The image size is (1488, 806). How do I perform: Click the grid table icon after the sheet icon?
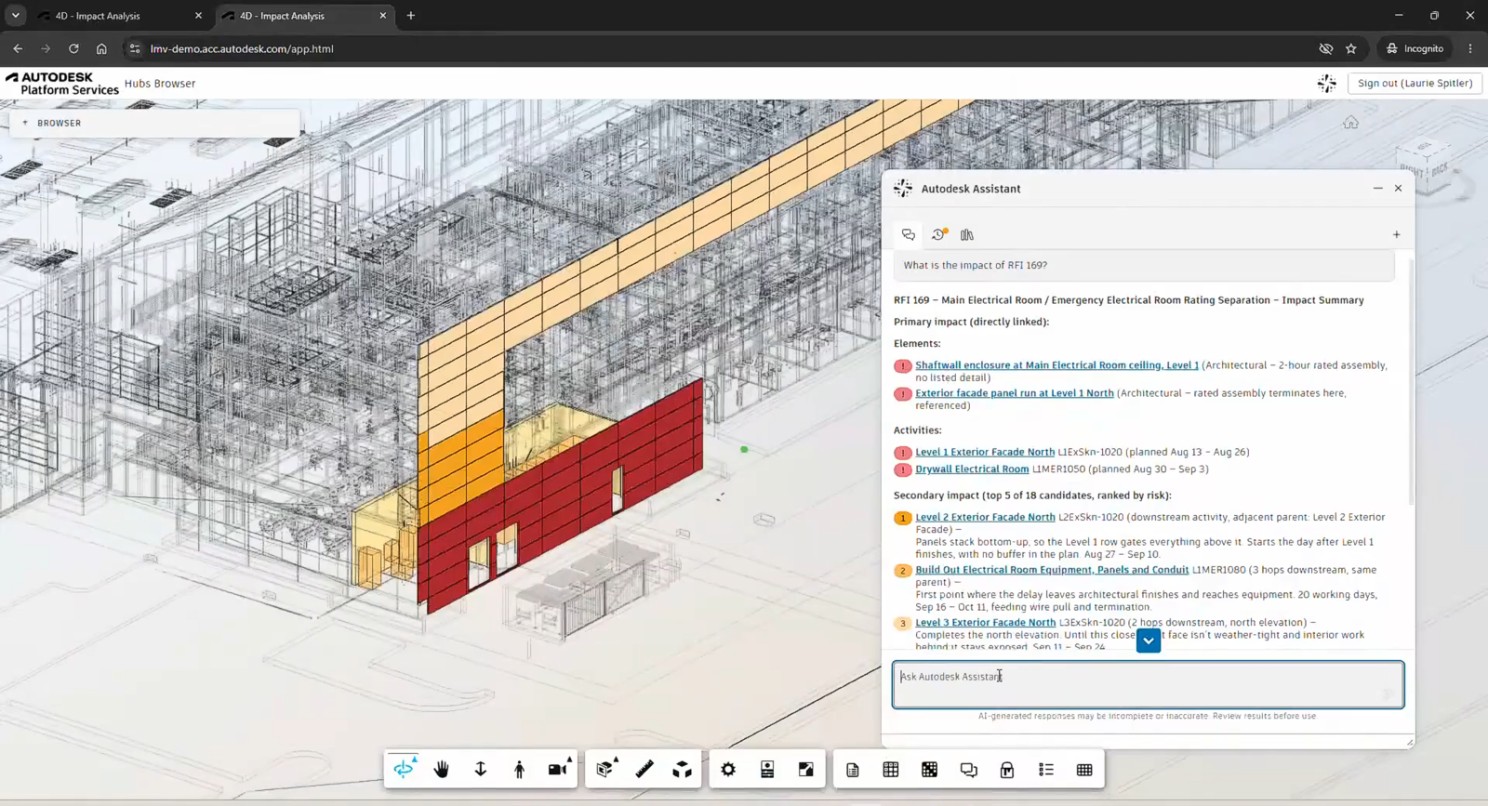pyautogui.click(x=891, y=769)
